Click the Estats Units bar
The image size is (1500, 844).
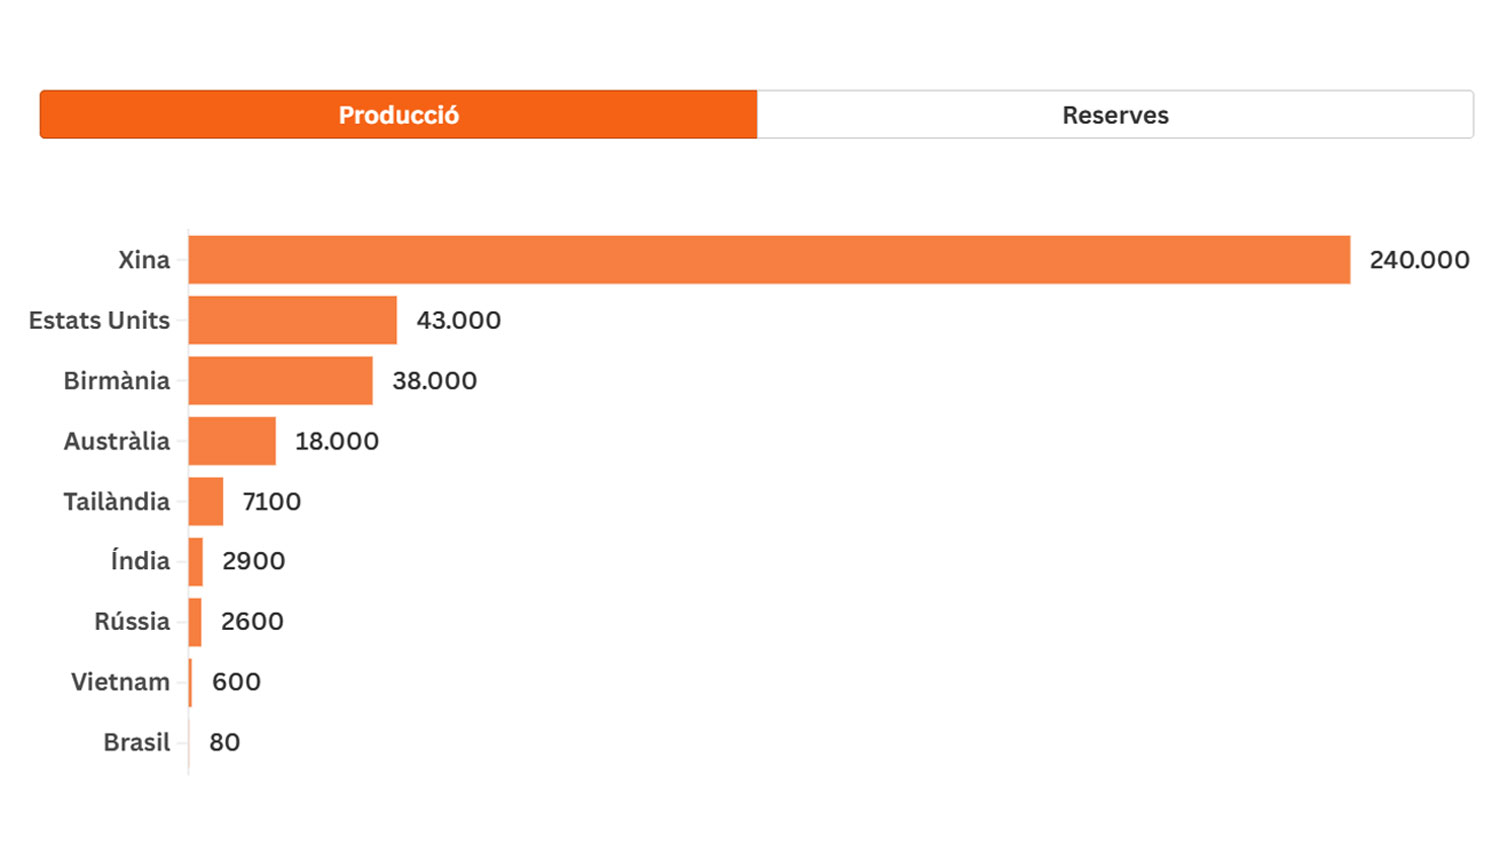(x=292, y=320)
